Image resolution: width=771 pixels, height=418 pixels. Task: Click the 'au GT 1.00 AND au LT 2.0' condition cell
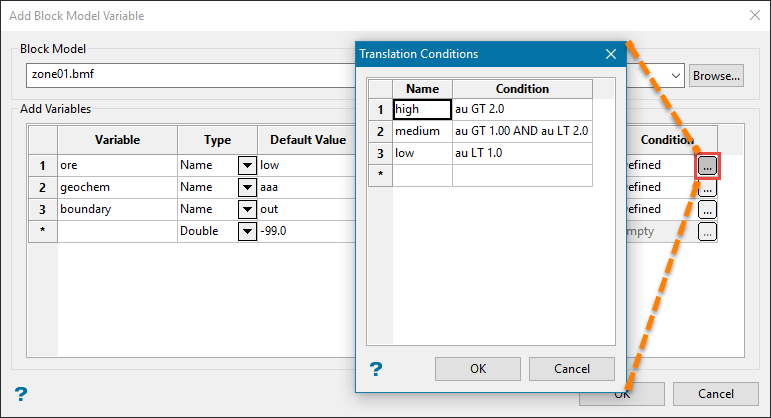(x=521, y=131)
